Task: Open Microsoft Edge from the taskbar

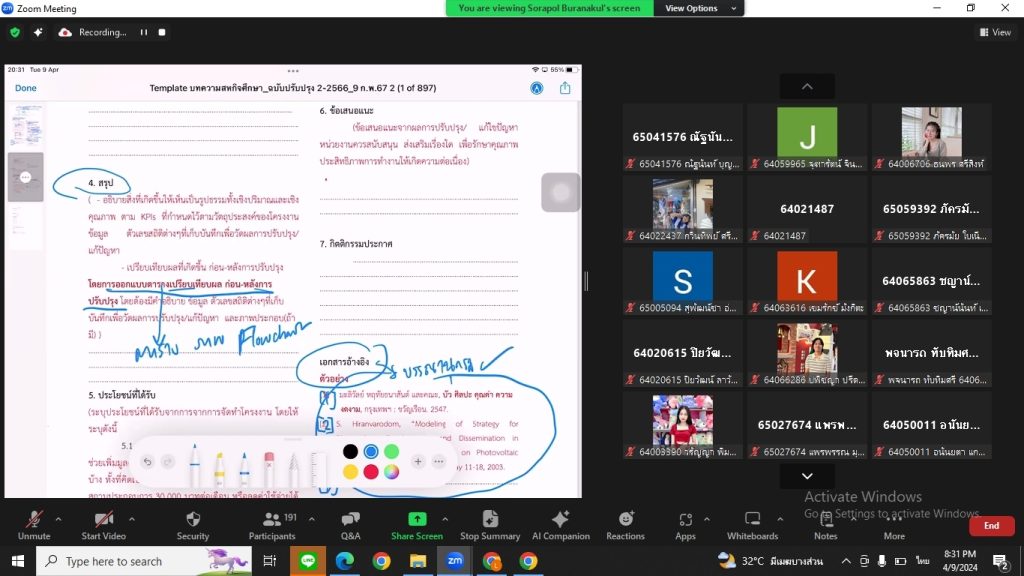Action: (x=345, y=561)
